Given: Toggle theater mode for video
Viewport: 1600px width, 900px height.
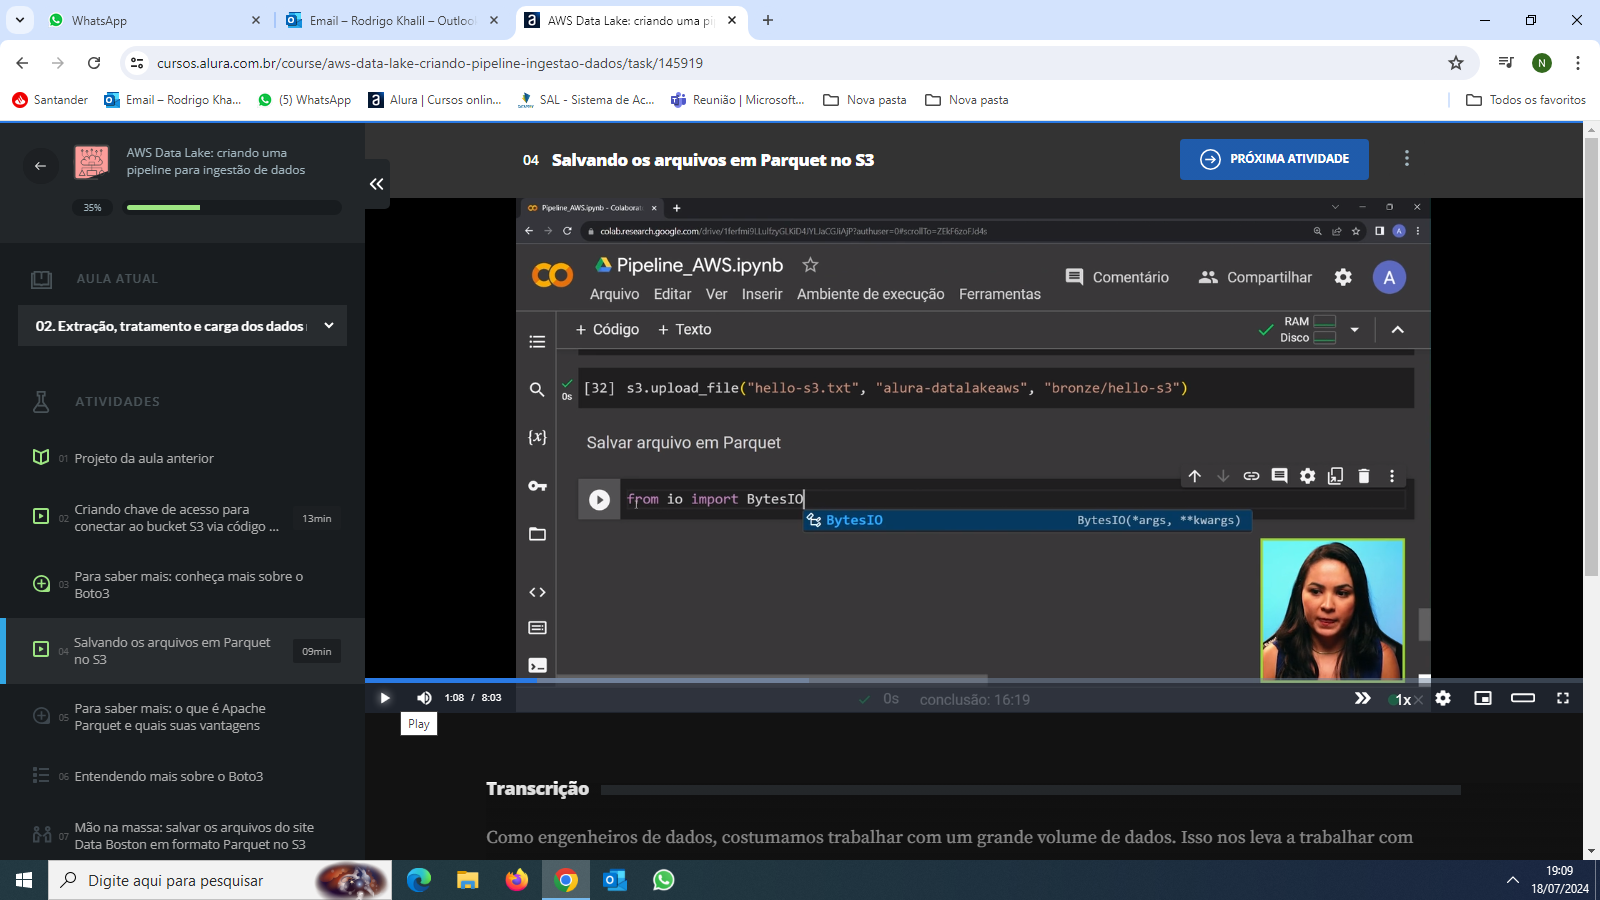Looking at the screenshot, I should click(1523, 698).
